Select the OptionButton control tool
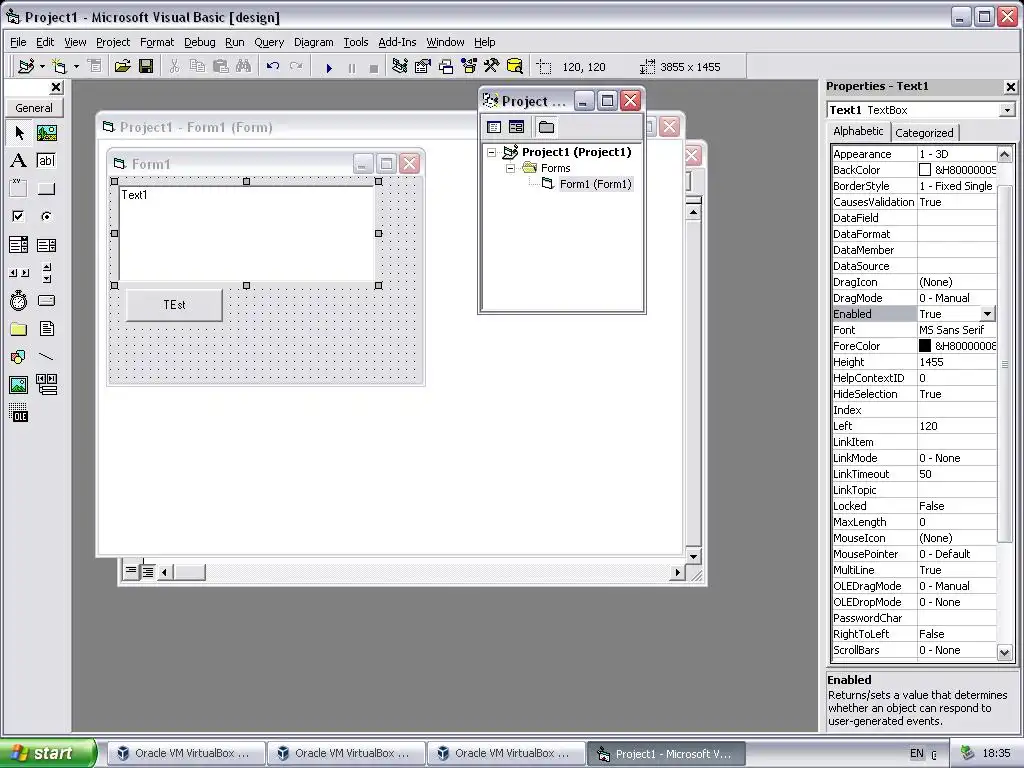This screenshot has width=1024, height=768. tap(46, 216)
